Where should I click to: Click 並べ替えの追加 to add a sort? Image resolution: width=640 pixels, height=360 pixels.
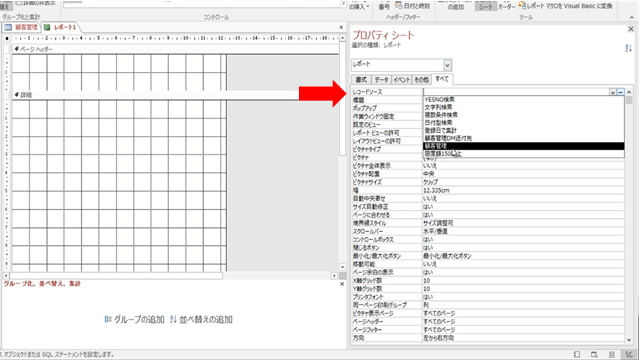point(201,320)
